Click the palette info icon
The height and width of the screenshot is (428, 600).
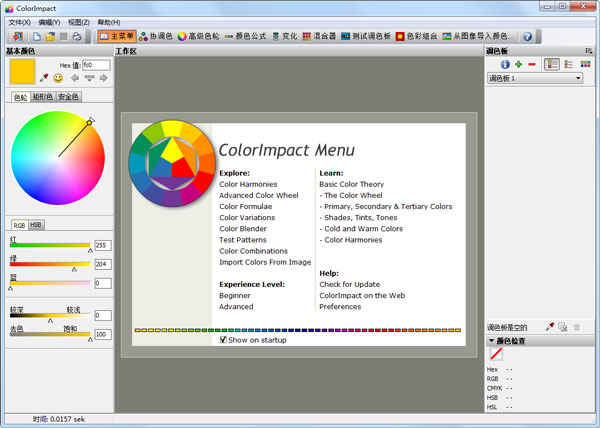coord(505,65)
